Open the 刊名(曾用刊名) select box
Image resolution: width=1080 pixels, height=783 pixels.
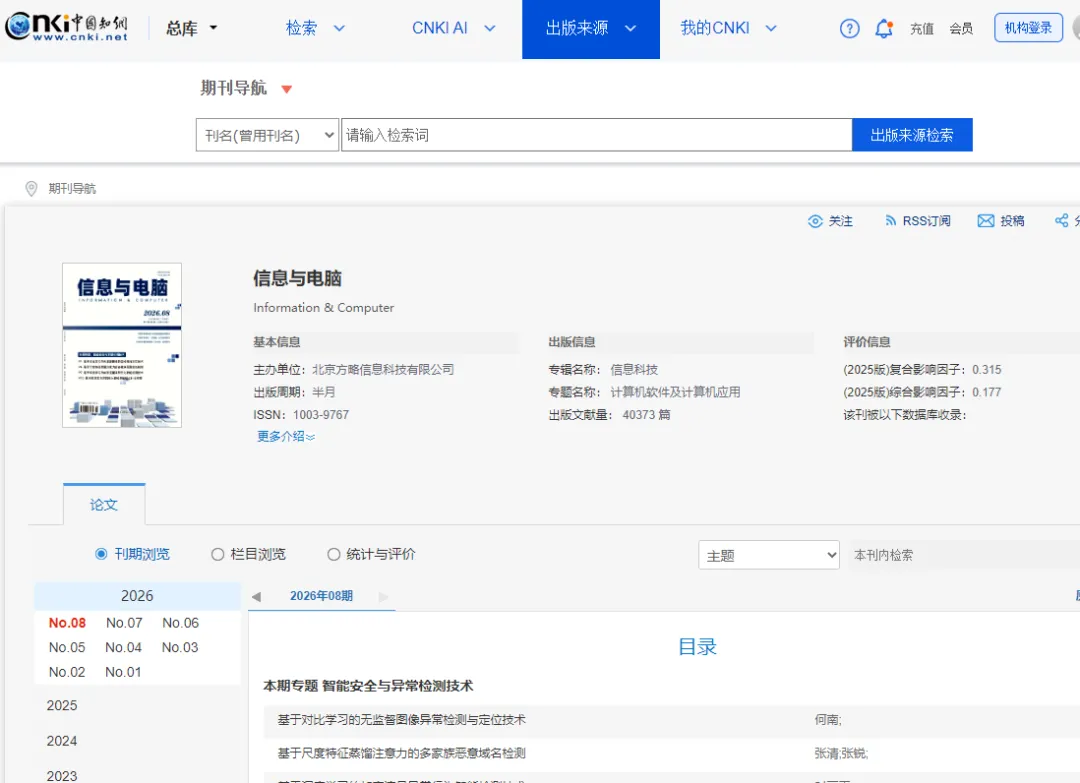[267, 135]
